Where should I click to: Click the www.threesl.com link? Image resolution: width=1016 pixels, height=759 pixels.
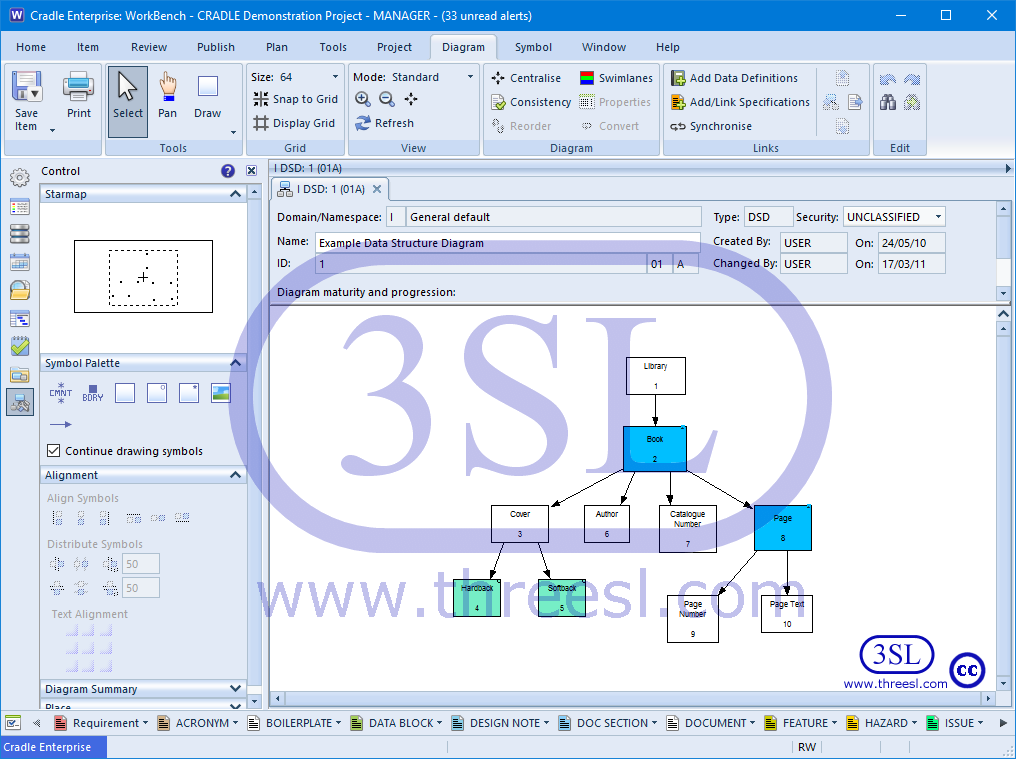tap(895, 683)
